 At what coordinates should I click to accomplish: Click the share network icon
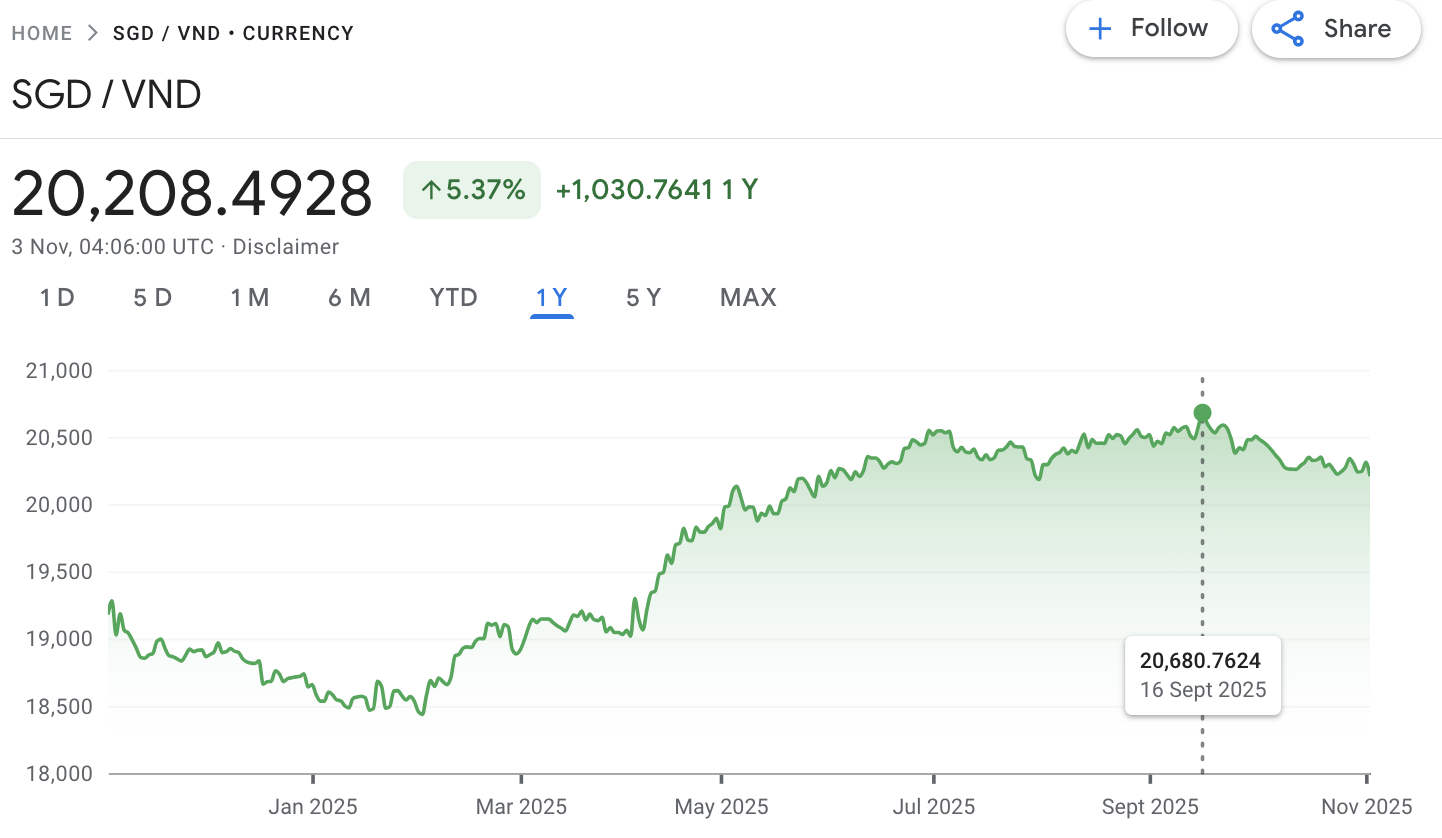(x=1288, y=29)
